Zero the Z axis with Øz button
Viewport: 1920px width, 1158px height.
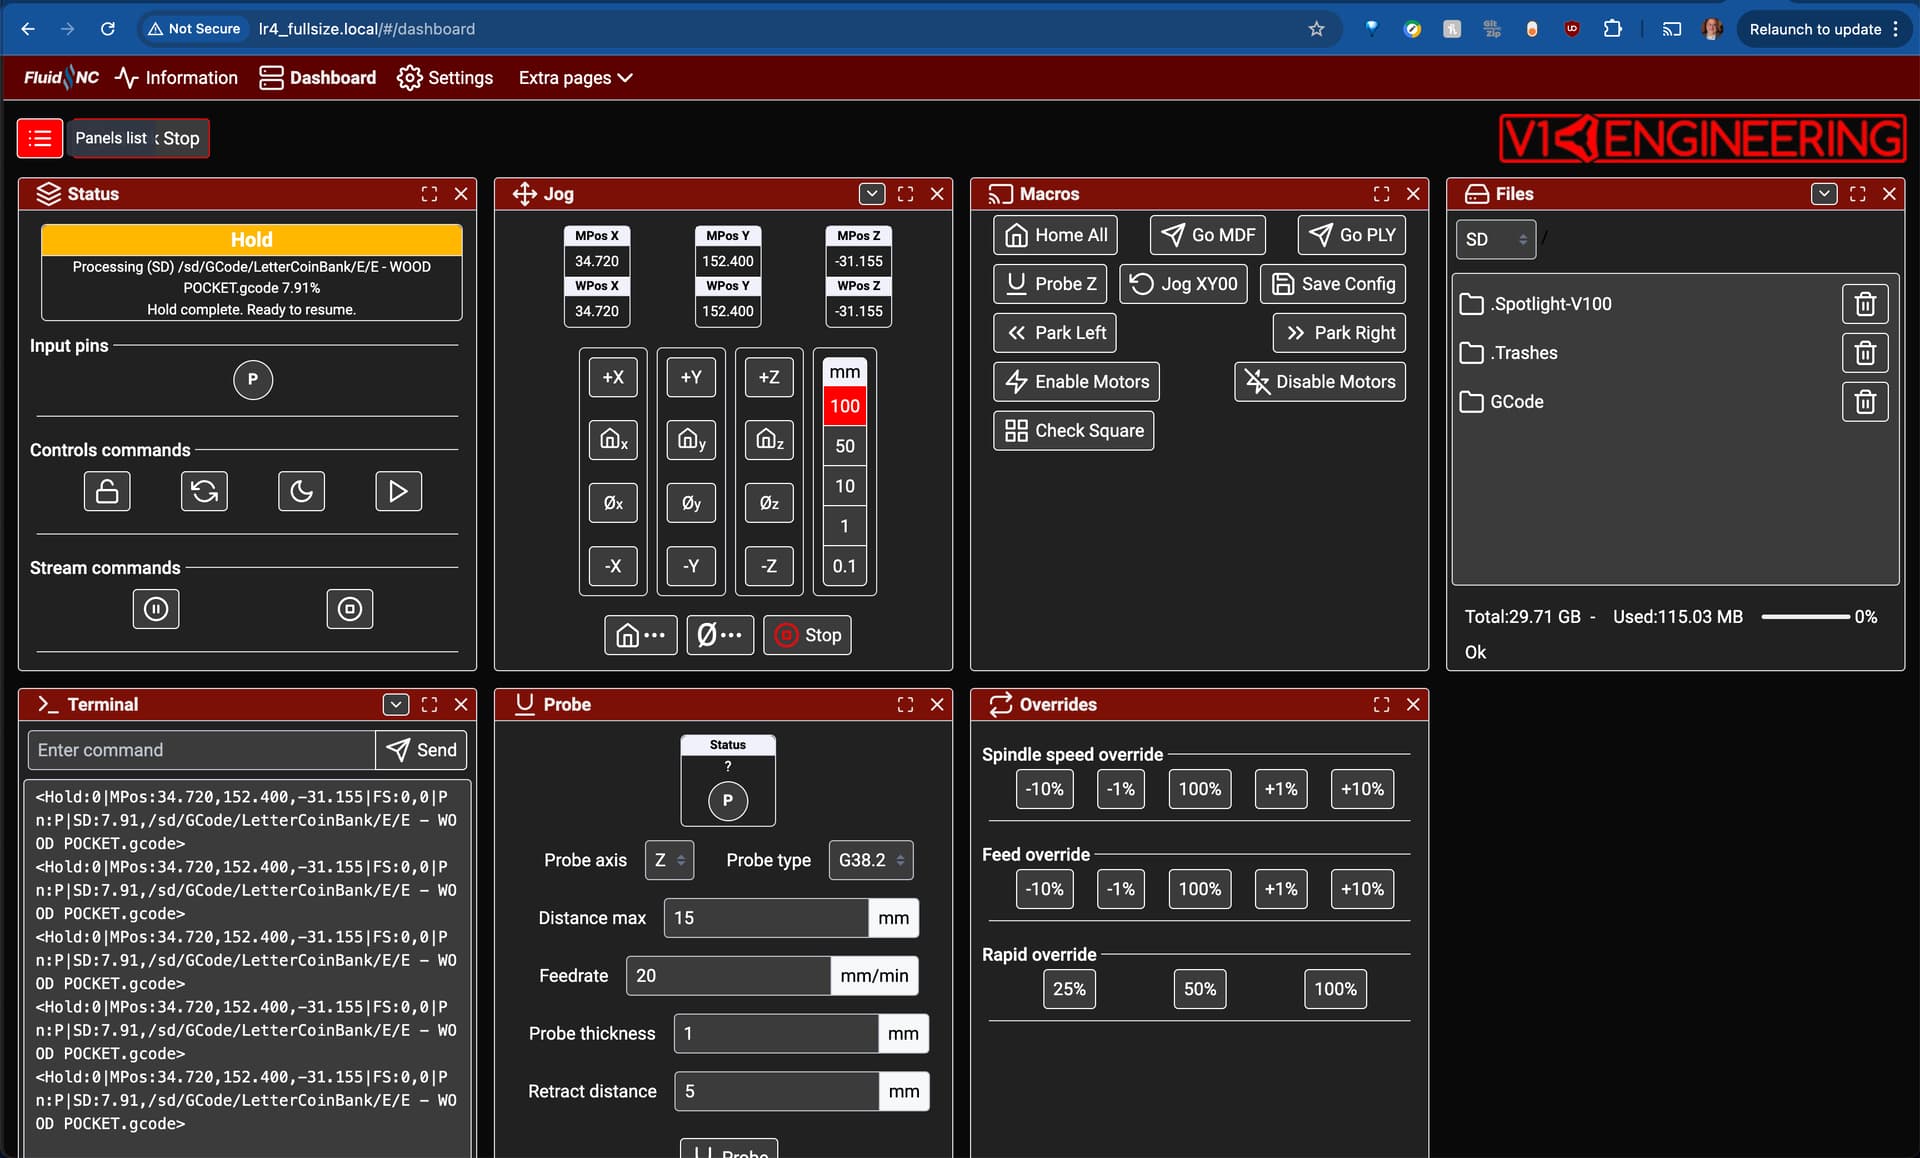click(769, 503)
